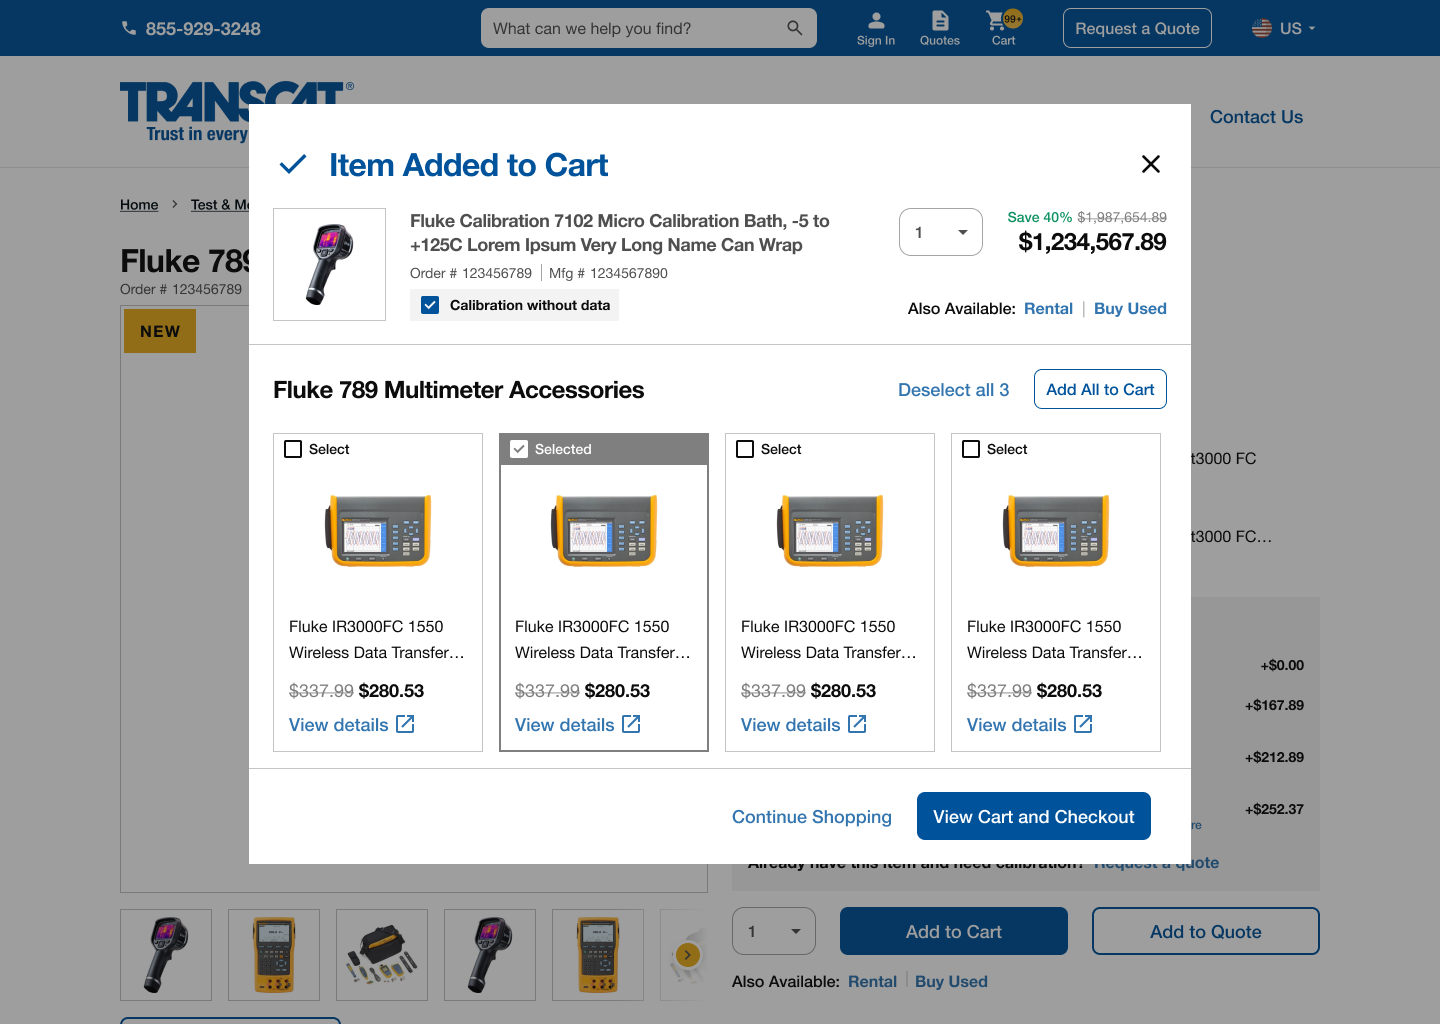Select the yellow multimeter thumbnail below the product
The height and width of the screenshot is (1024, 1440).
pyautogui.click(x=273, y=955)
